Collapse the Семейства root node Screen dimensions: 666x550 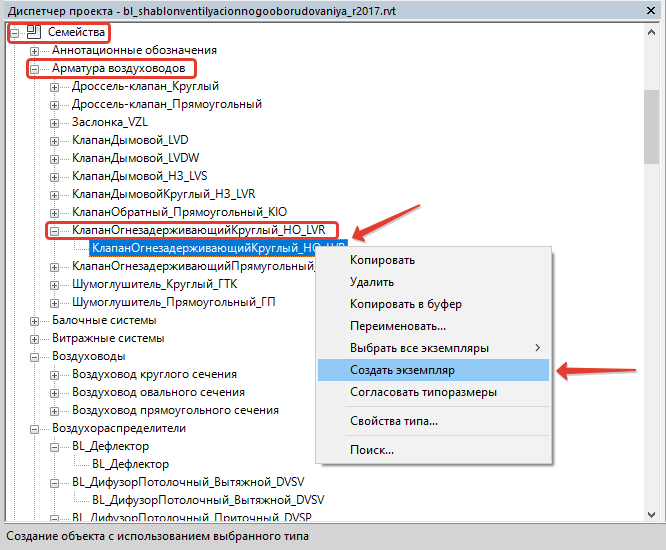coord(14,33)
